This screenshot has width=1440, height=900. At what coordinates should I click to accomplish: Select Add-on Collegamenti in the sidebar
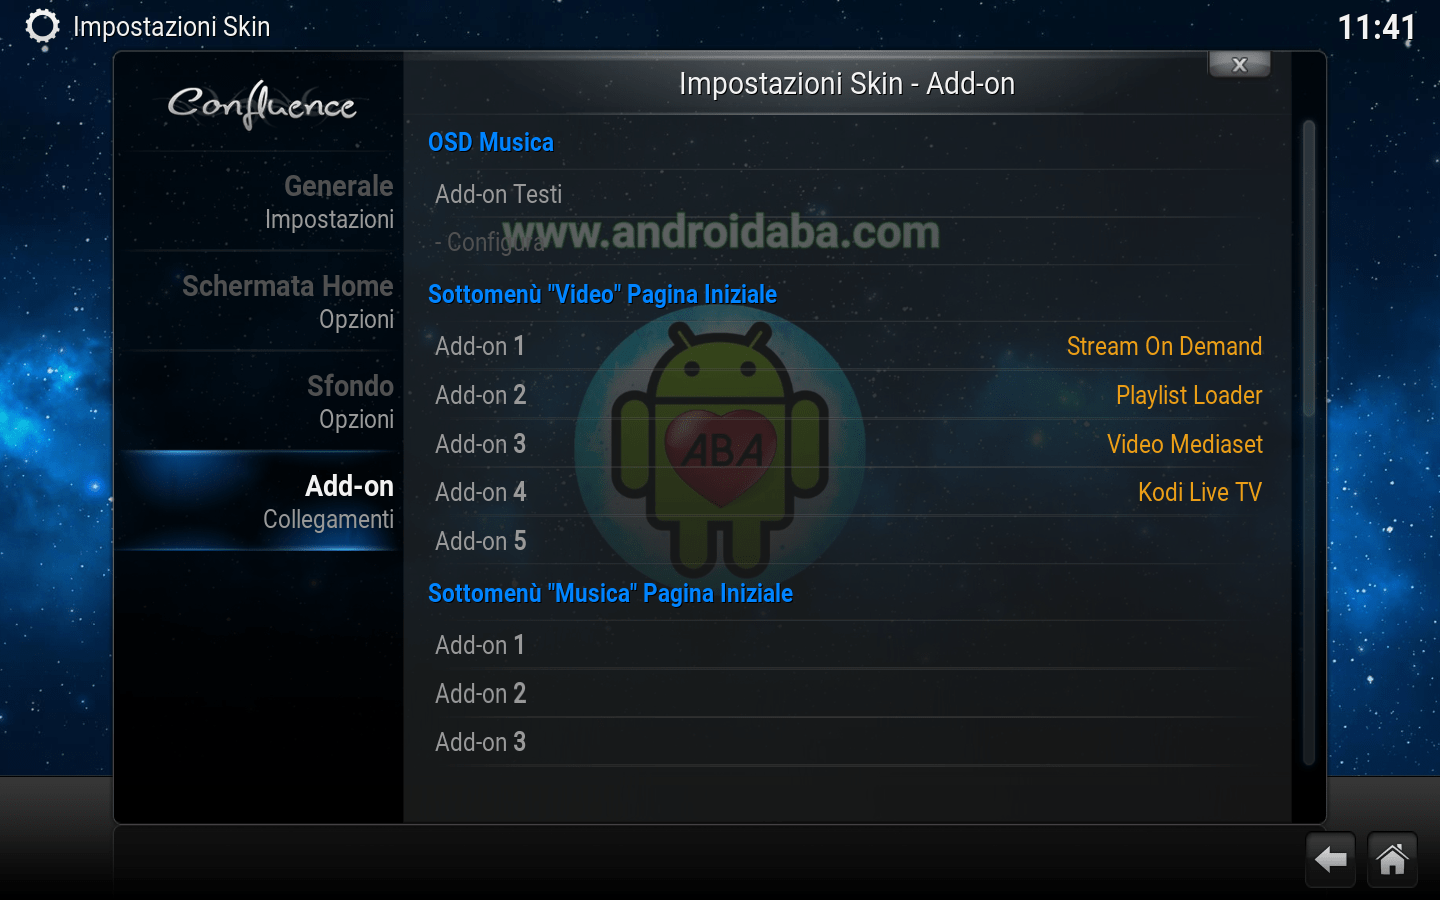(x=262, y=501)
